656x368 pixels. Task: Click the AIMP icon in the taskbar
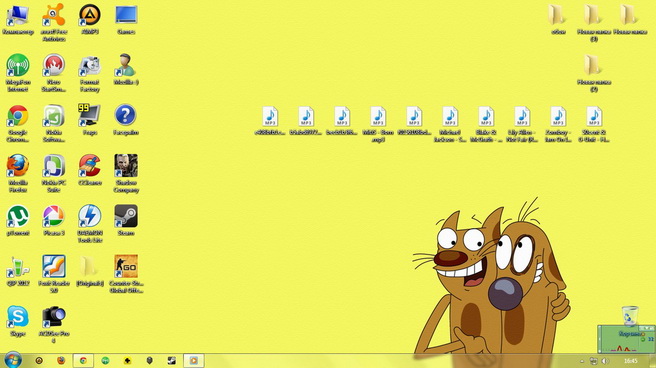coord(39,360)
